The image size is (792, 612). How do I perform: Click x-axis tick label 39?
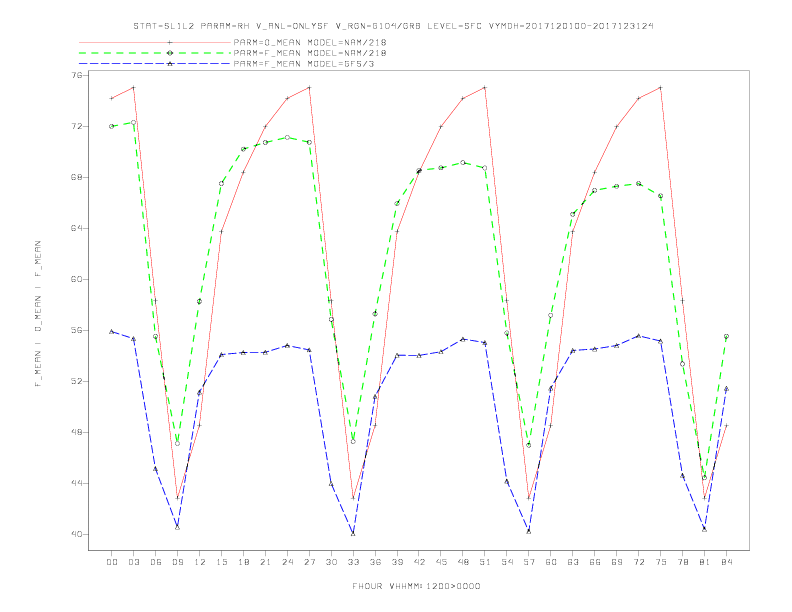[x=397, y=562]
